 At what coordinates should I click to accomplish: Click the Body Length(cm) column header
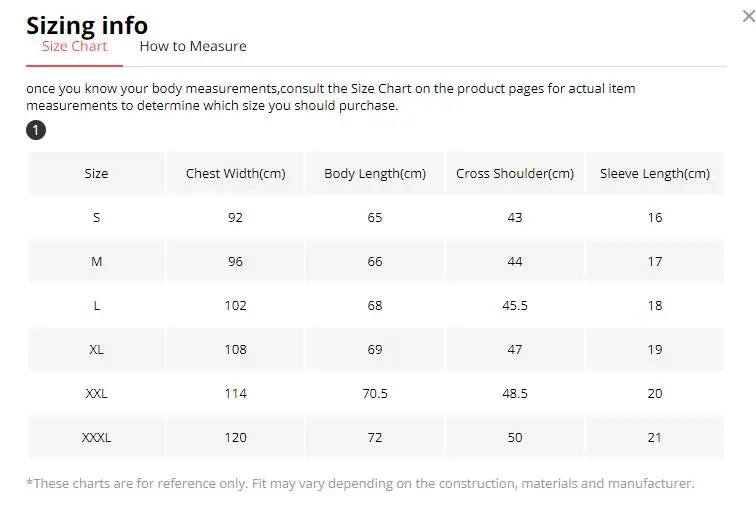(x=375, y=173)
